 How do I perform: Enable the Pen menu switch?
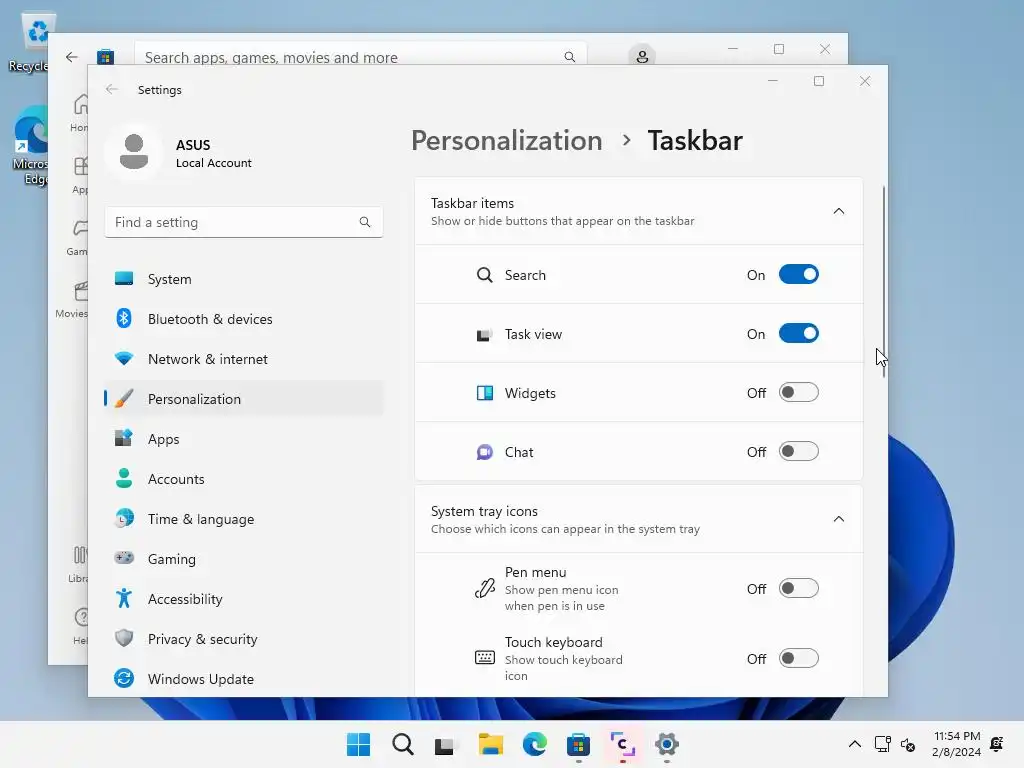(798, 588)
